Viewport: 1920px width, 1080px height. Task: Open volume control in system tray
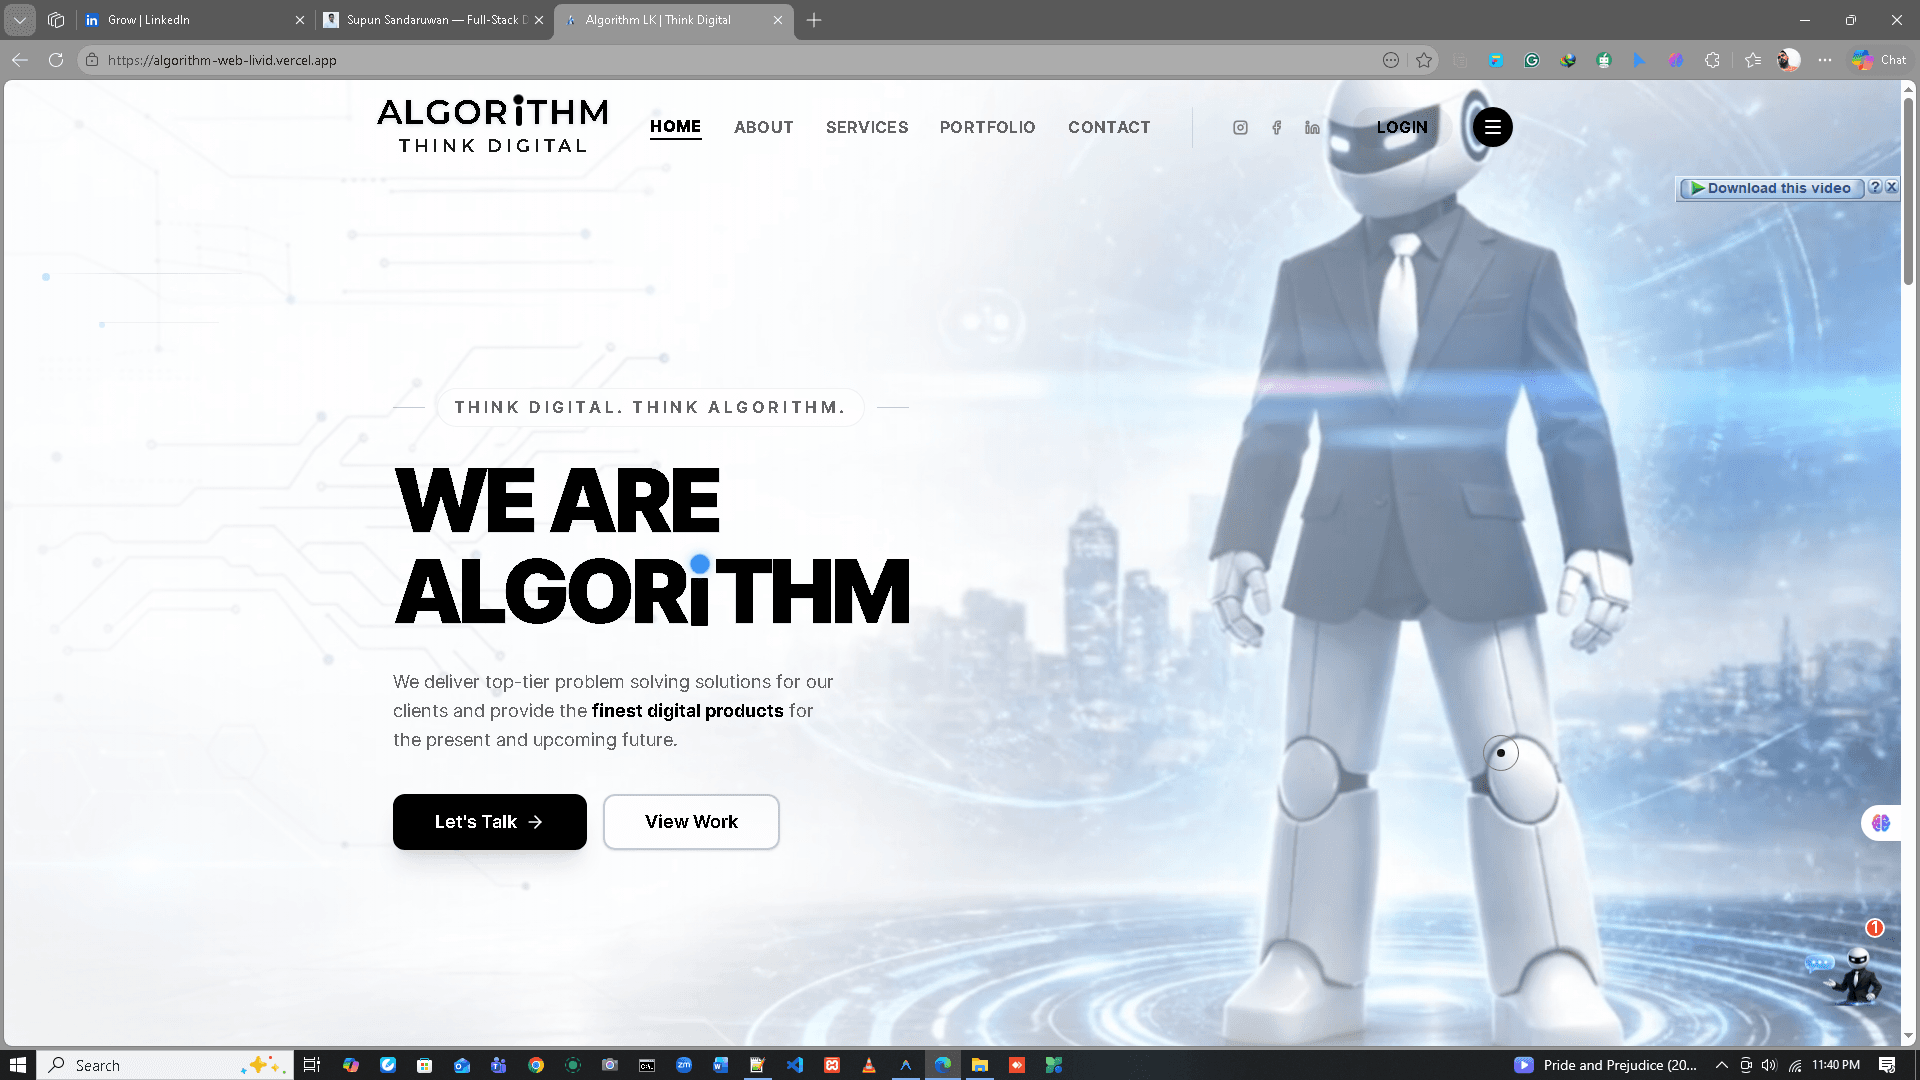[1769, 1065]
